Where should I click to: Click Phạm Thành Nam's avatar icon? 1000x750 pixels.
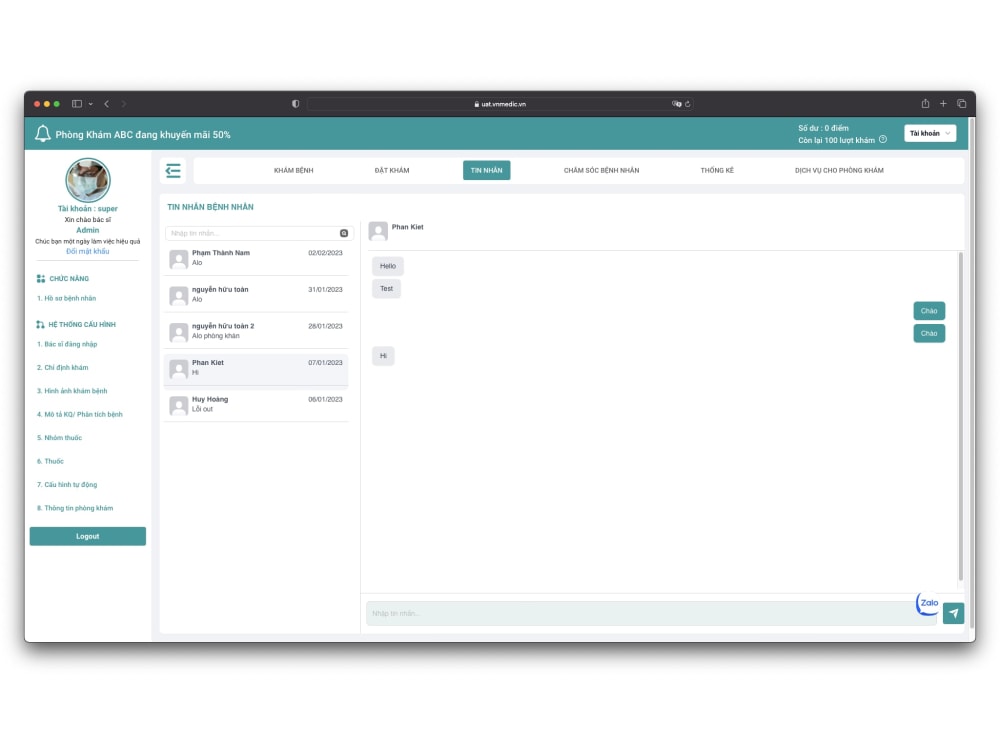tap(179, 258)
